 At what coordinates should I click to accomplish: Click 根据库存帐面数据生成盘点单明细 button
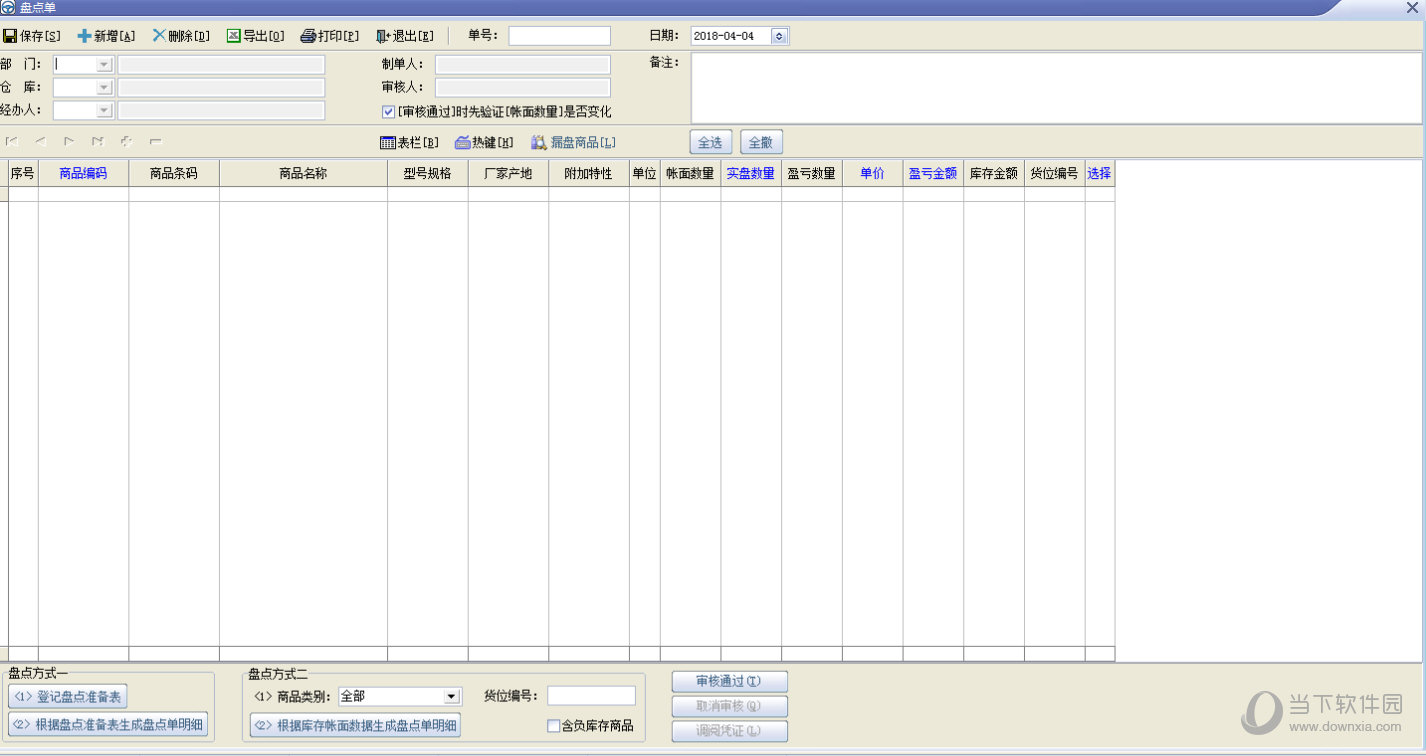click(355, 725)
